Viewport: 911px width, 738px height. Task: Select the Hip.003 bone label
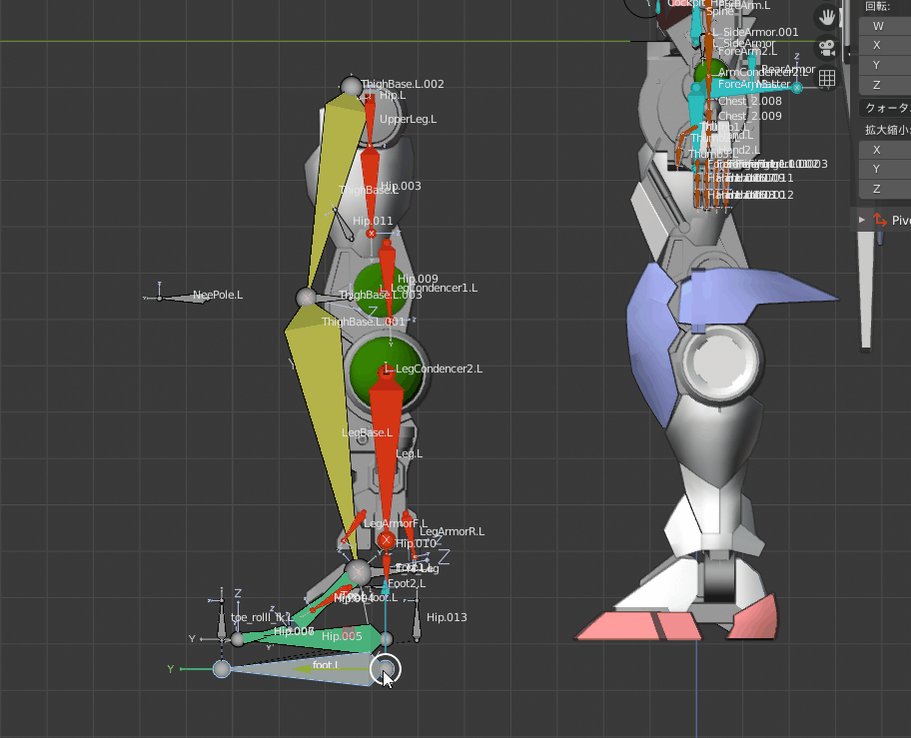point(400,186)
